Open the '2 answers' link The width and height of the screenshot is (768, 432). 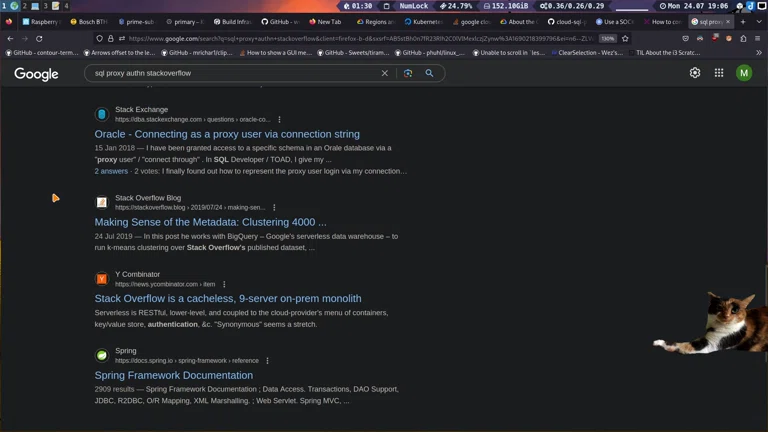[x=111, y=171]
